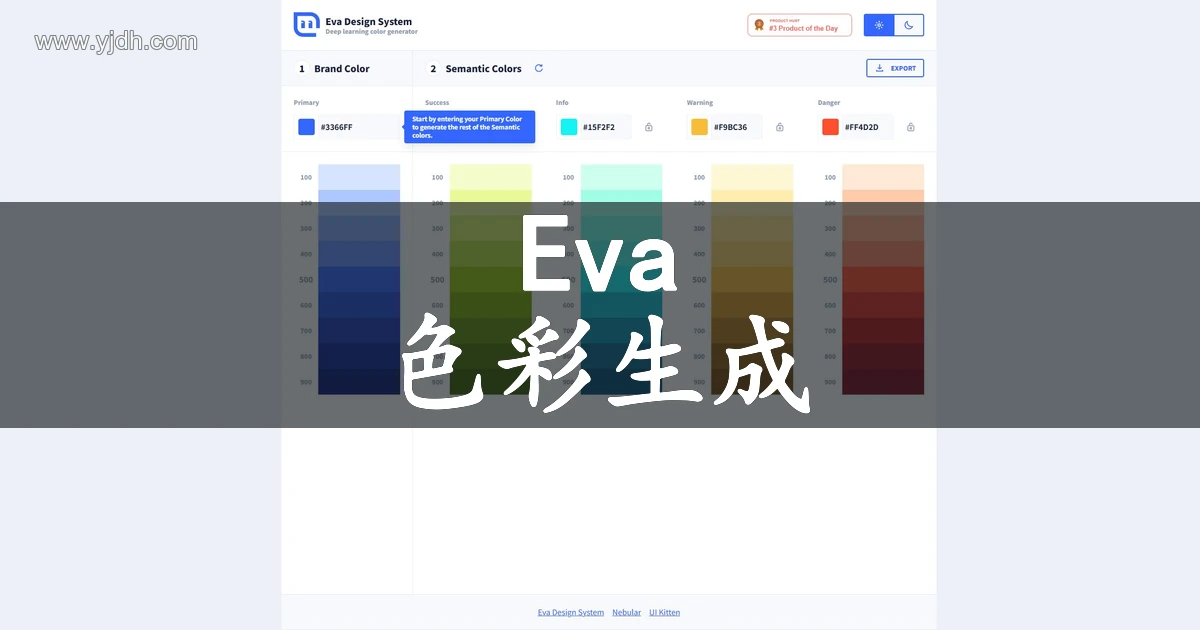
Task: Open the Nebular footer link
Action: (627, 612)
